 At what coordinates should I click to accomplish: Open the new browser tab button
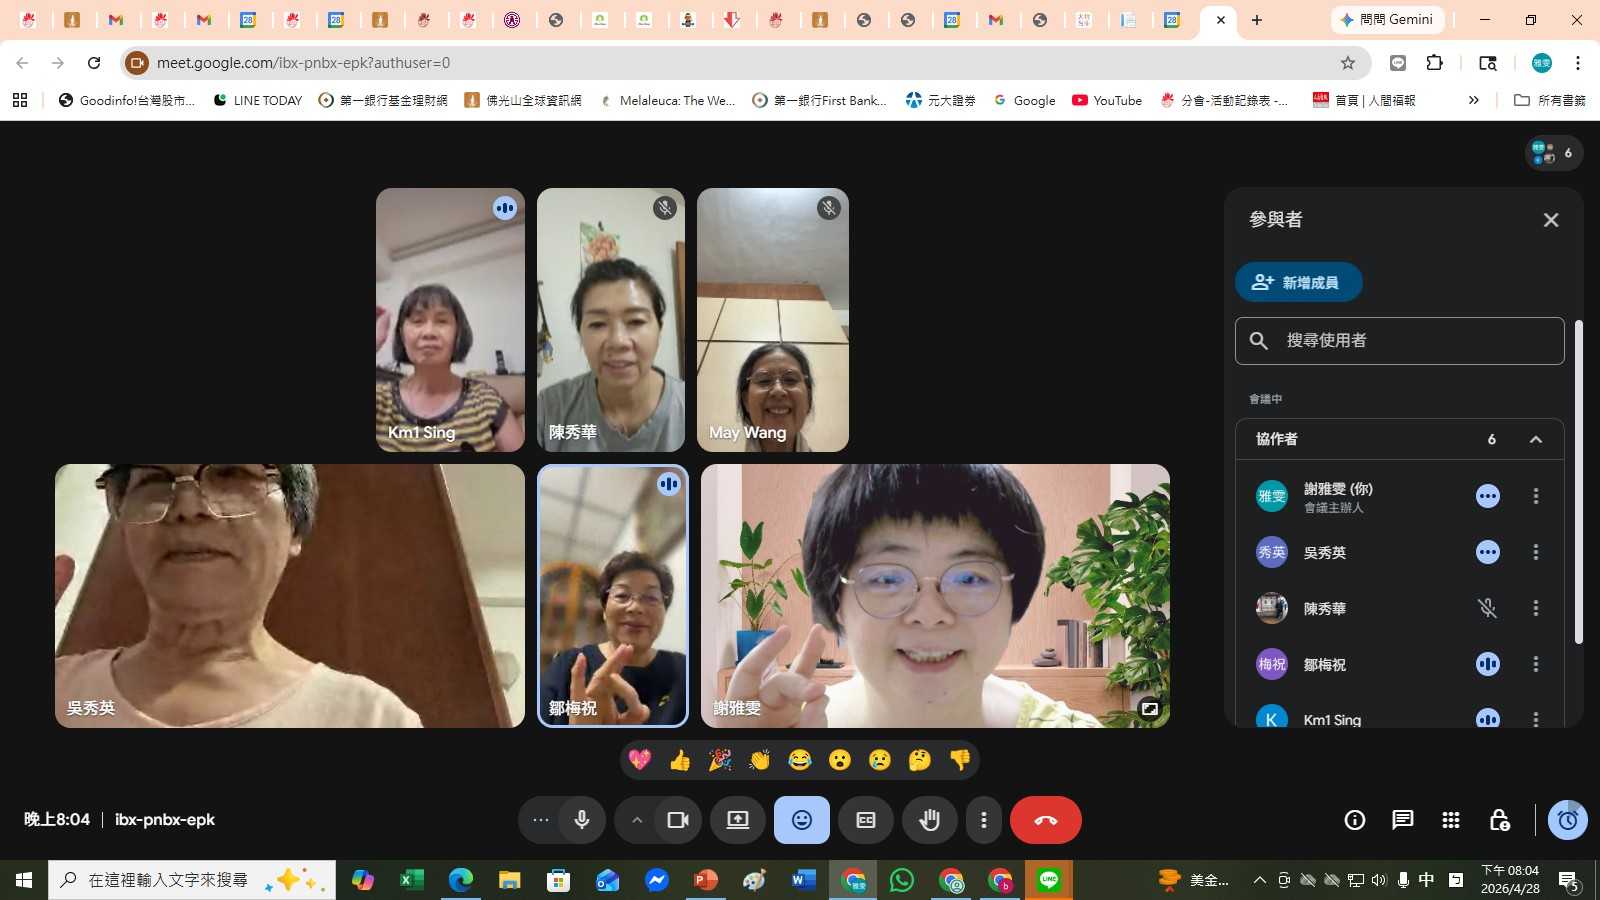[x=1257, y=20]
